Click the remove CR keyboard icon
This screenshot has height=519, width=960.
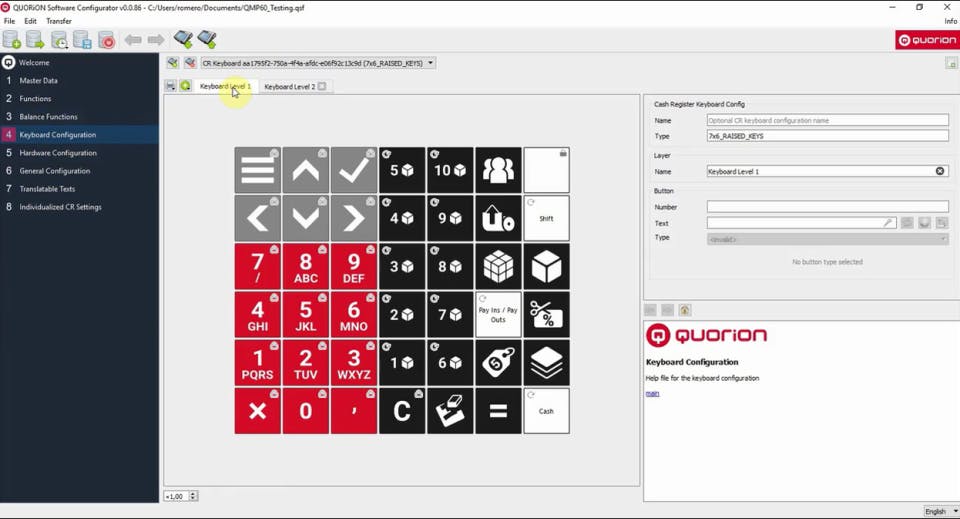pyautogui.click(x=190, y=63)
